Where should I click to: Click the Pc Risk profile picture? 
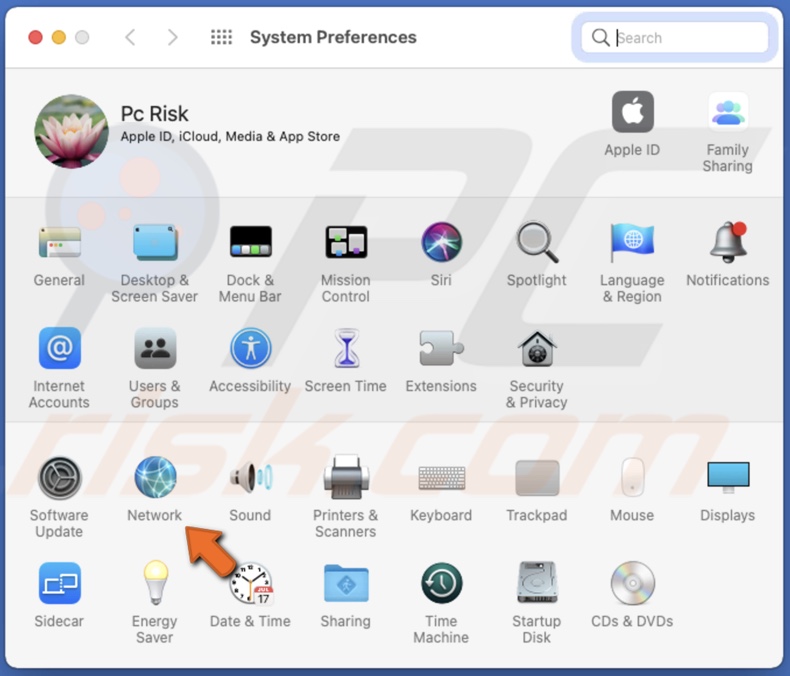(x=71, y=131)
